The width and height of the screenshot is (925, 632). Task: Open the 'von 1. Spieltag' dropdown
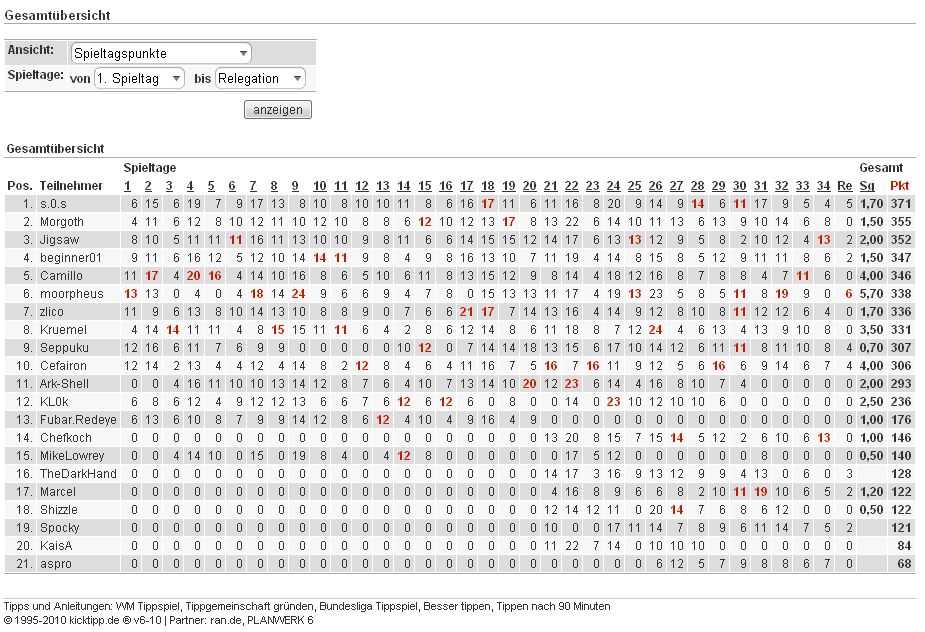point(139,78)
